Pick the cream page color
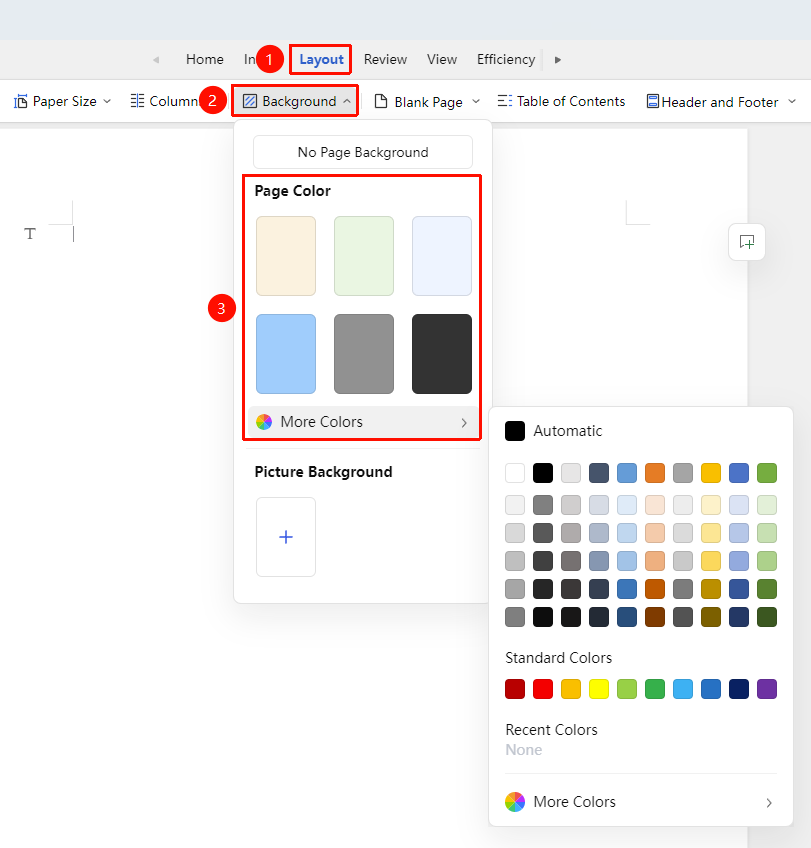Viewport: 811px width, 848px height. pos(286,256)
